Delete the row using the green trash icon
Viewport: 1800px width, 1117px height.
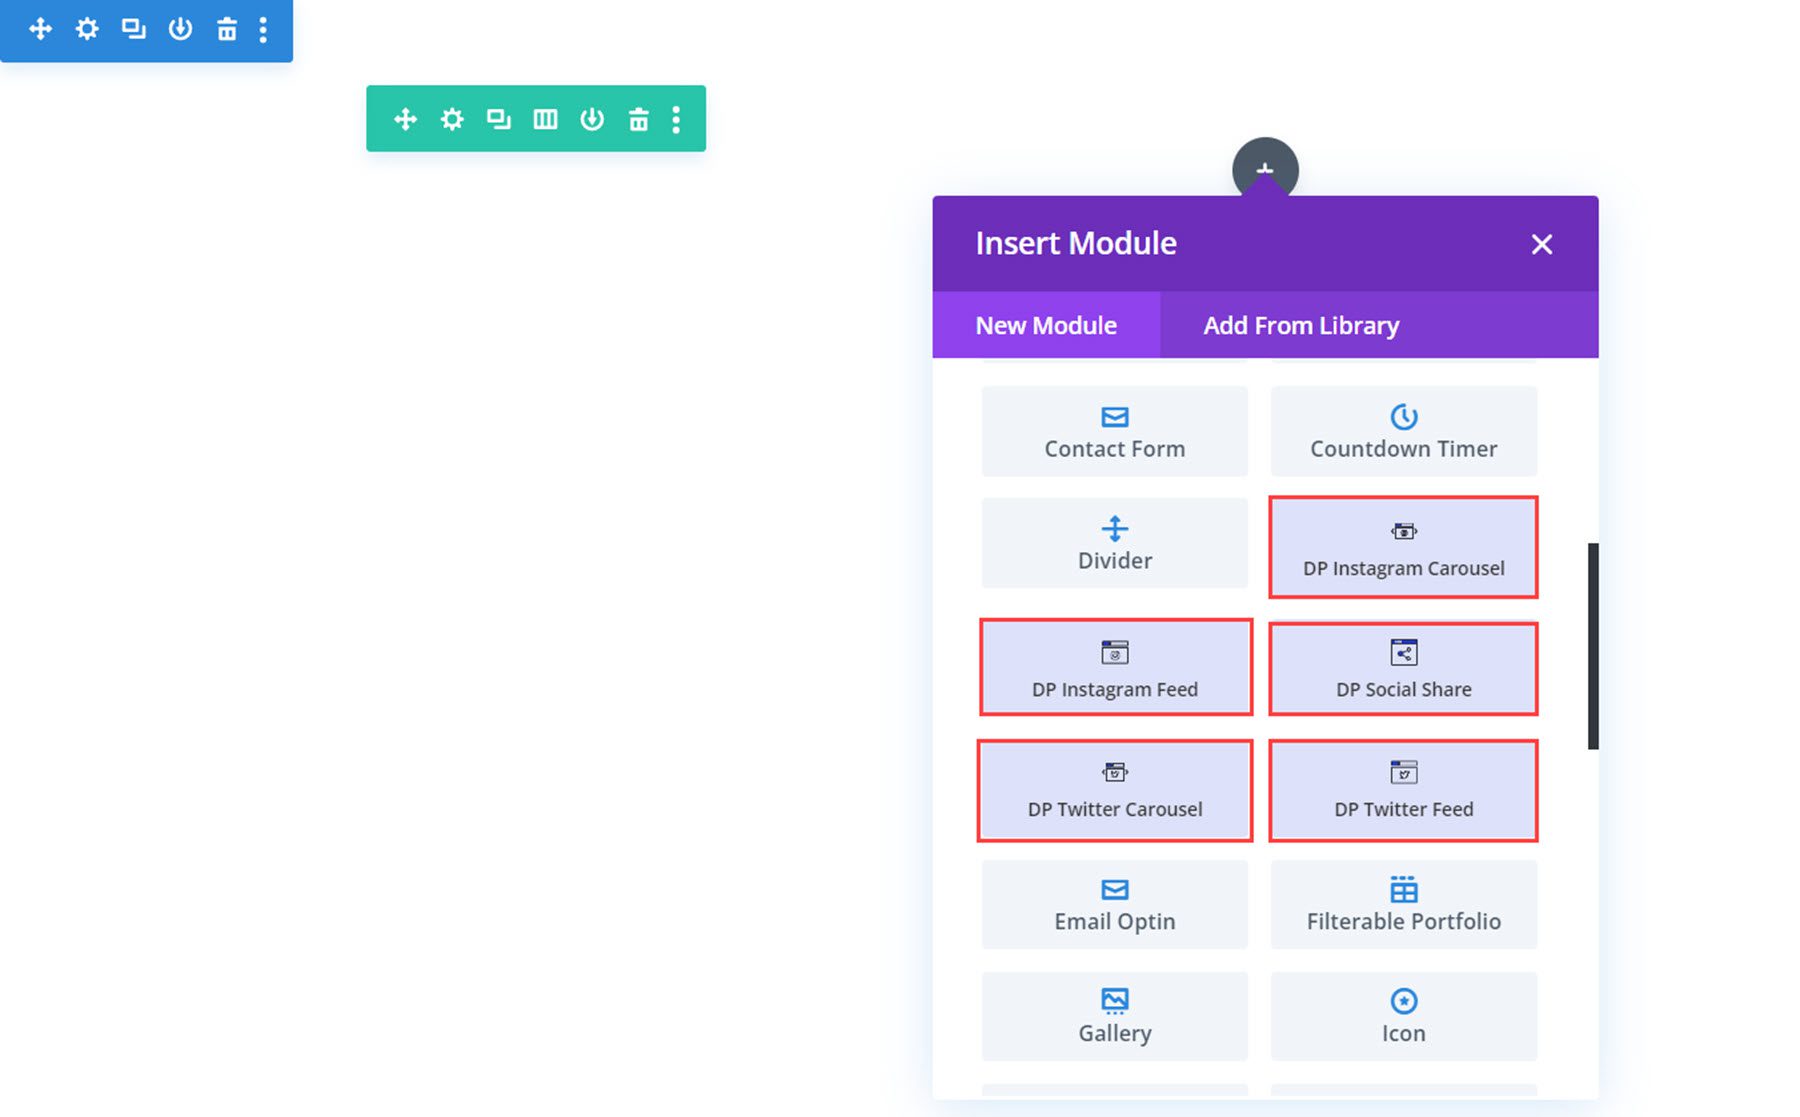click(x=638, y=118)
